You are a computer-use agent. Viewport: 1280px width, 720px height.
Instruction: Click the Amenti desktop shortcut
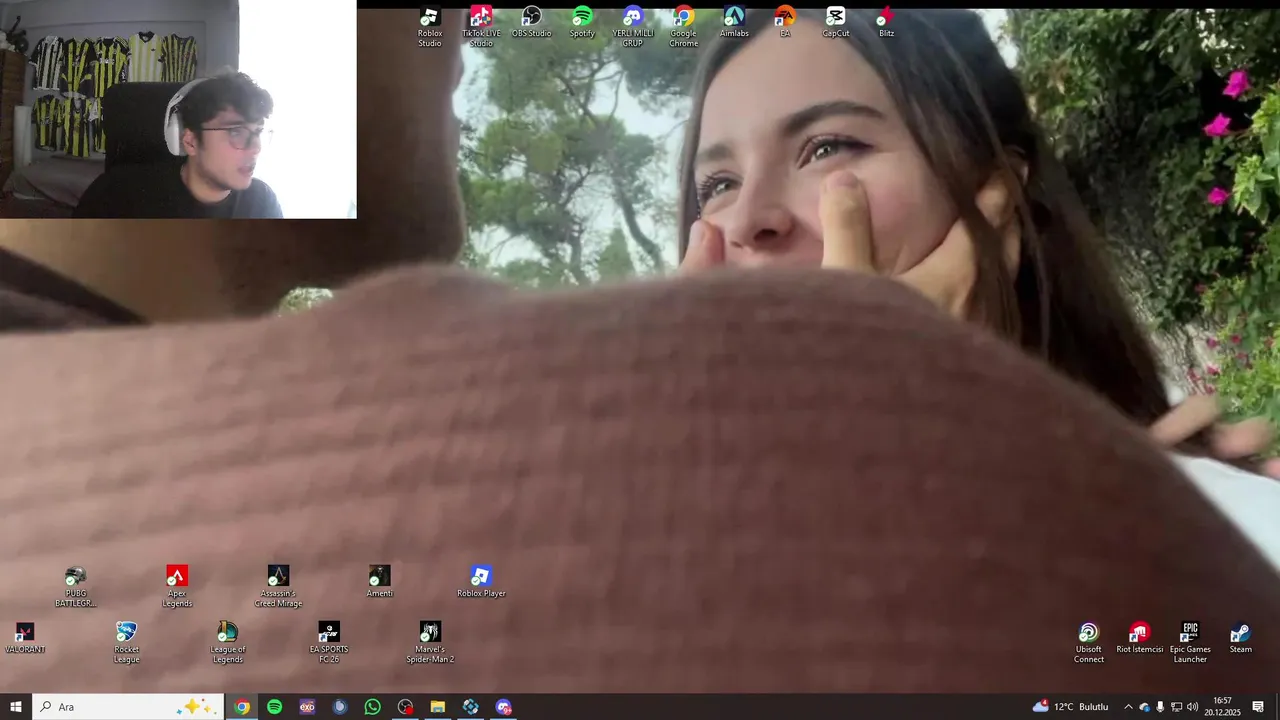click(380, 582)
